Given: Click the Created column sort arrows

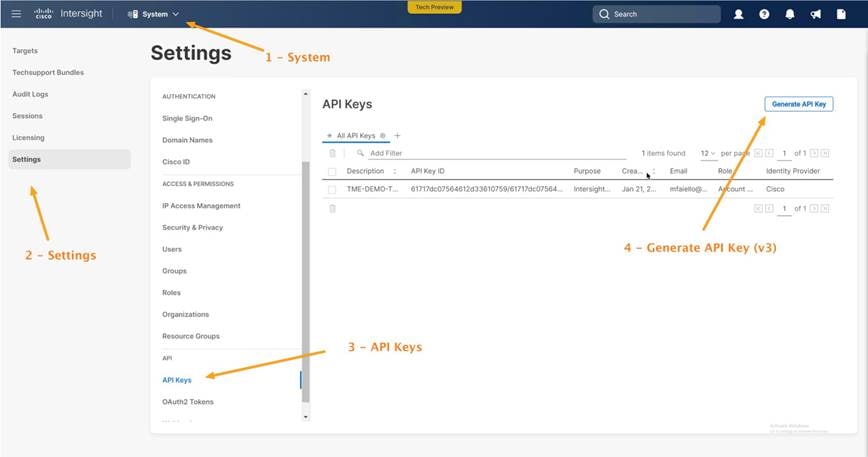Looking at the screenshot, I should 654,172.
